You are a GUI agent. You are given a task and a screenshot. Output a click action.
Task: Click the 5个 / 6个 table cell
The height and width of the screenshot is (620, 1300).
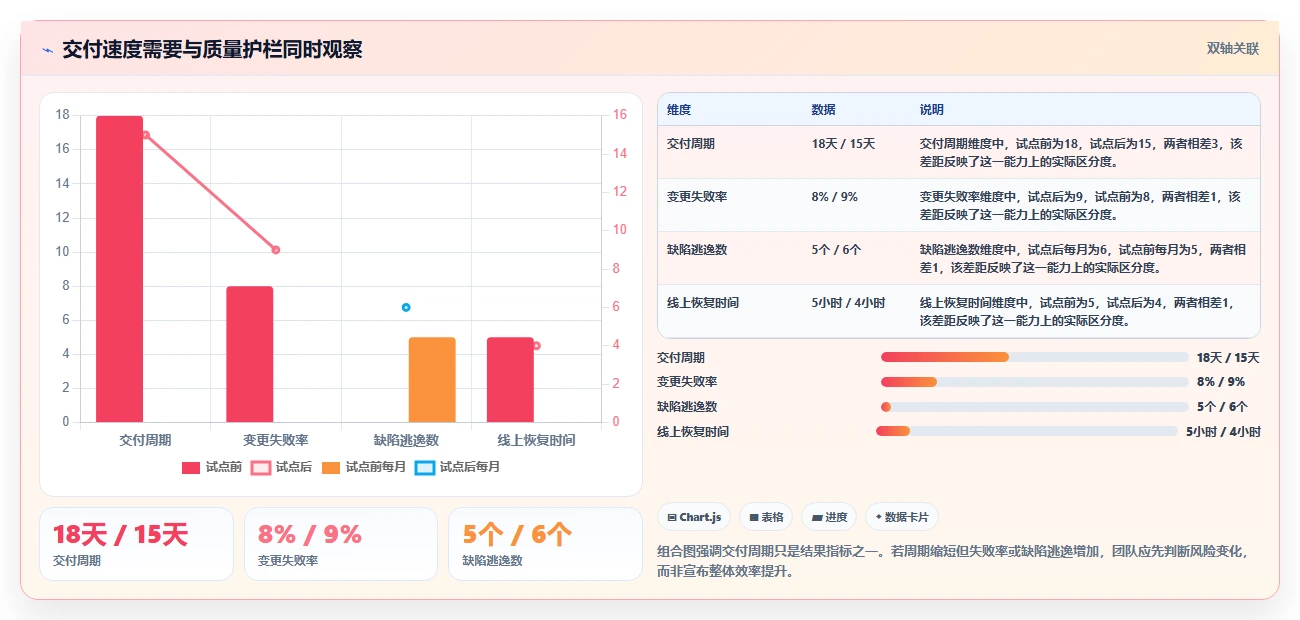coord(856,258)
